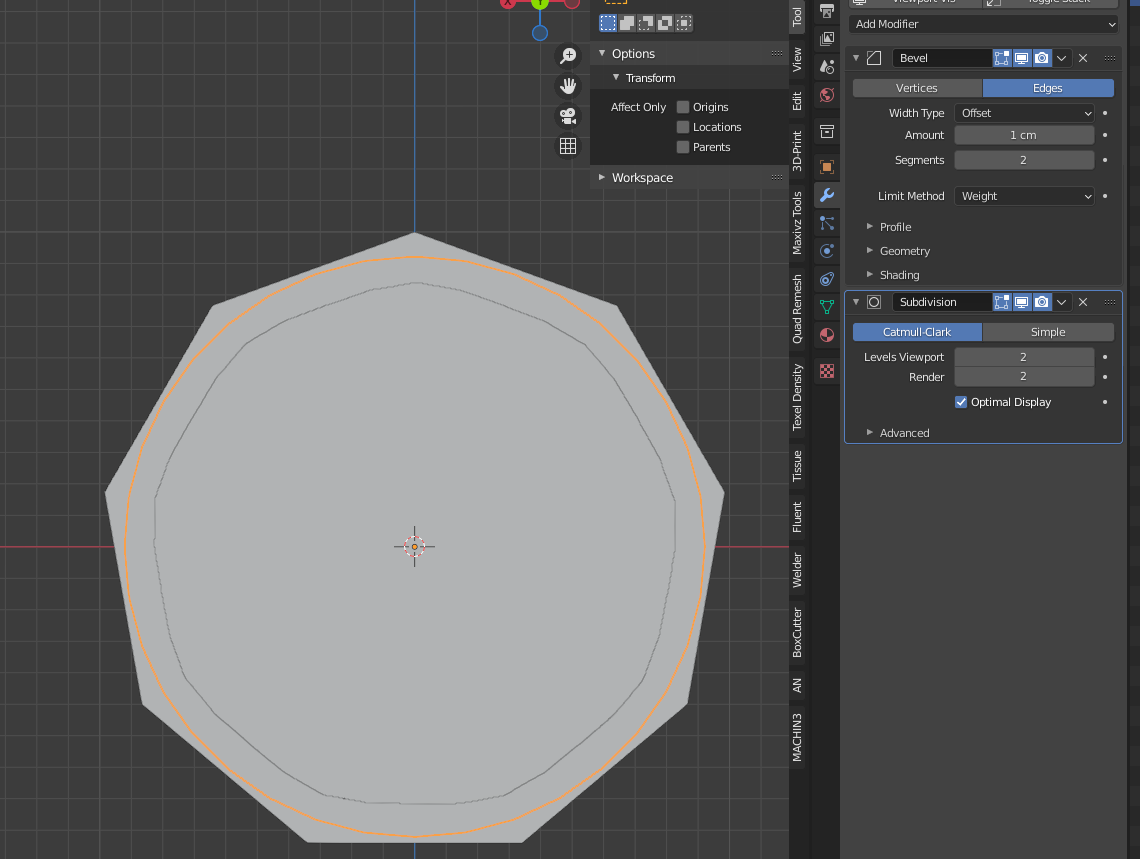This screenshot has width=1140, height=859.
Task: Open the Physics properties tab icon
Action: click(x=827, y=251)
